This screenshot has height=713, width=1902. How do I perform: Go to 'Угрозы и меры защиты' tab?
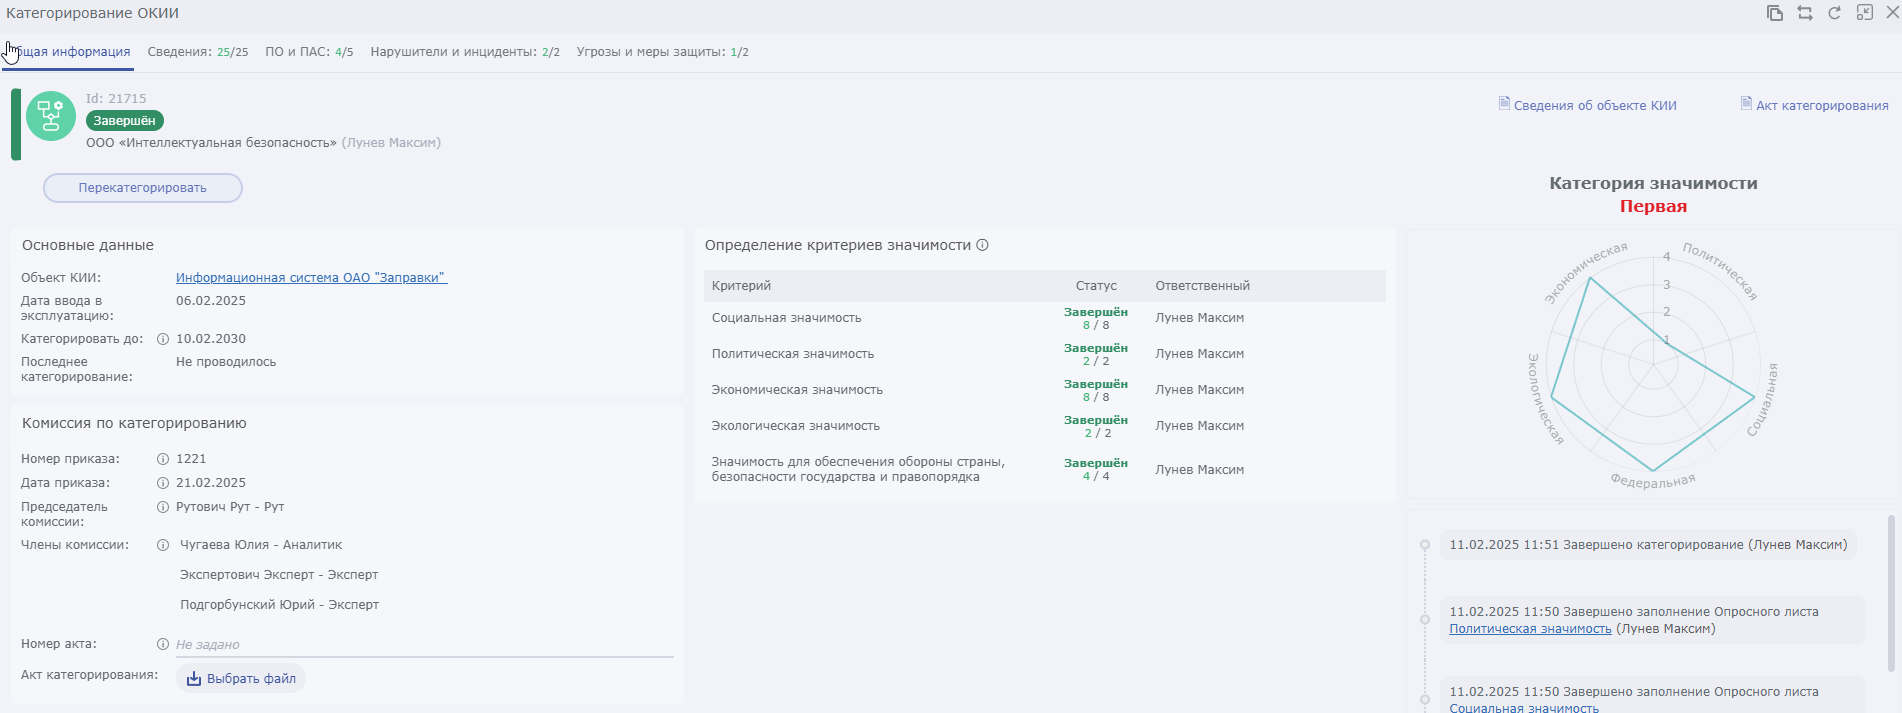coord(662,52)
